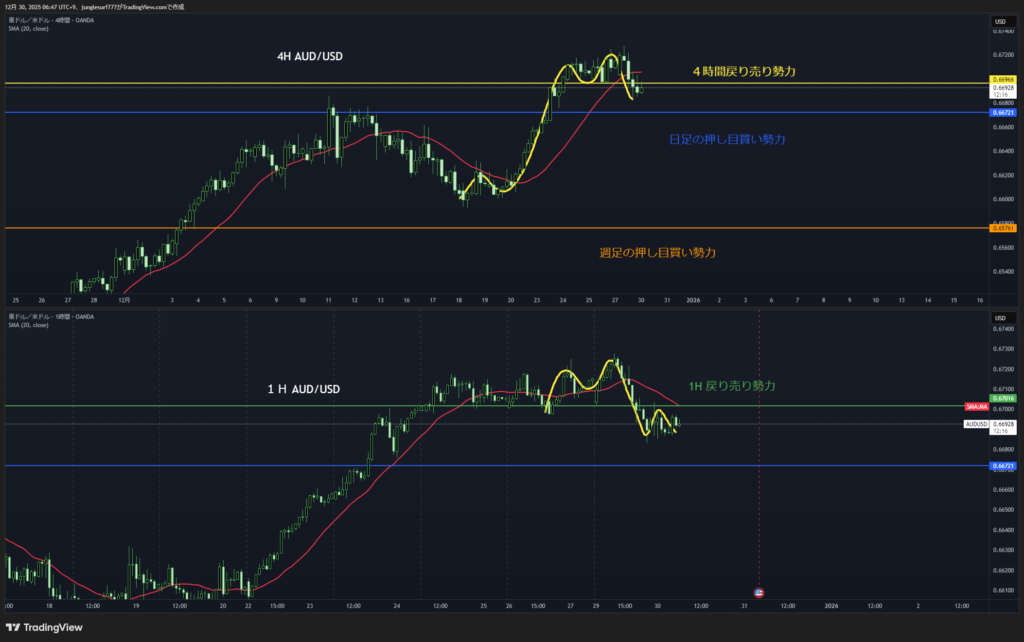This screenshot has width=1024, height=642.
Task: Click the AUDUSD symbol tag on lower price axis
Action: pos(976,424)
